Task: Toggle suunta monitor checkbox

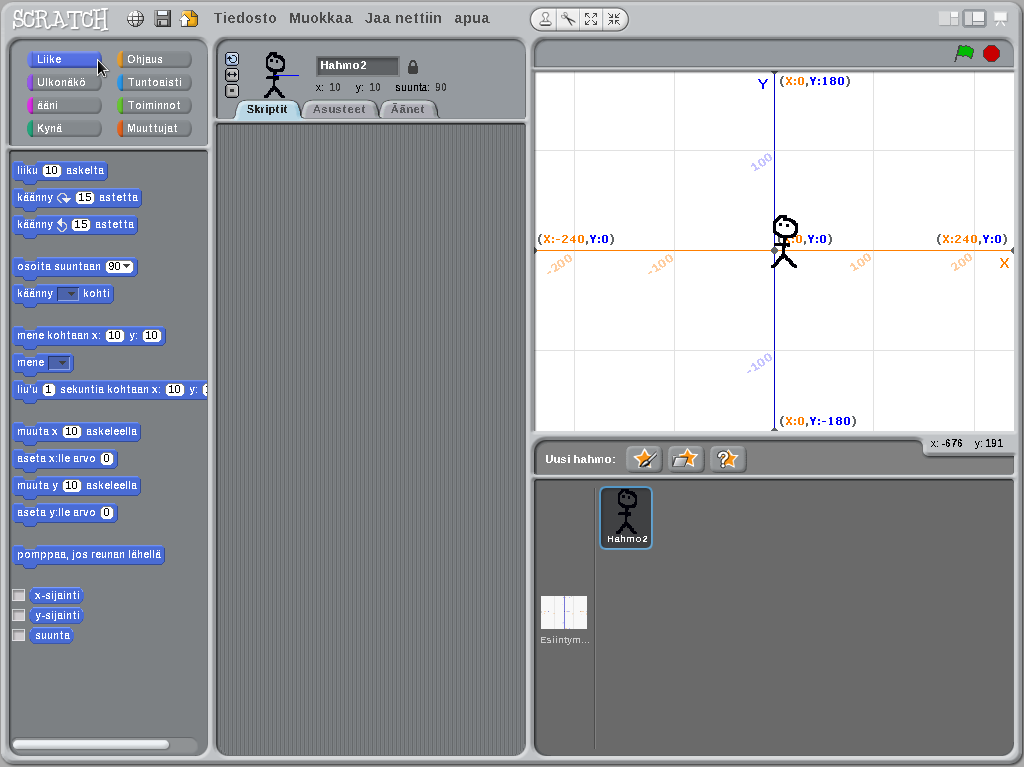Action: [19, 635]
